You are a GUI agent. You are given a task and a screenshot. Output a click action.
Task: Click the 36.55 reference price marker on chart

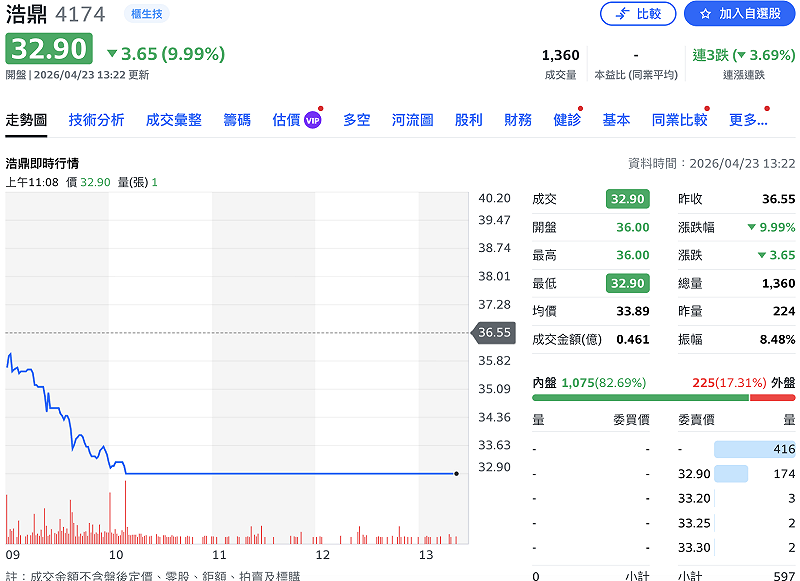494,332
